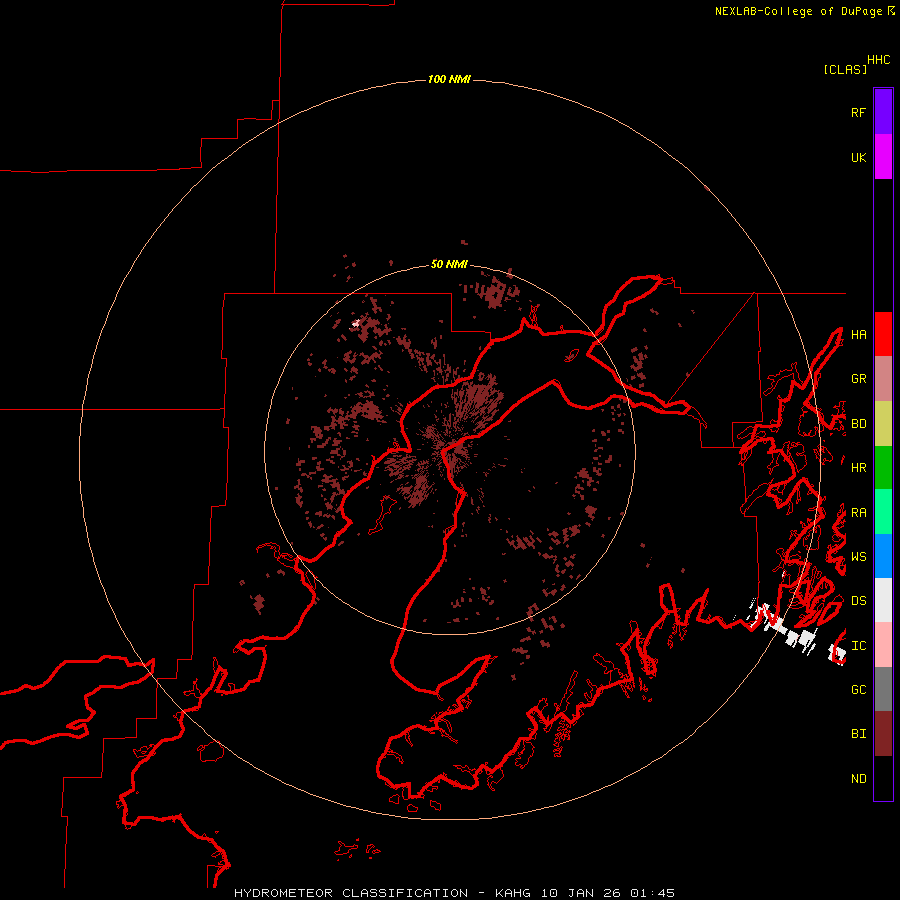The image size is (900, 900).
Task: Click the gray GC color swatch
Action: click(883, 689)
